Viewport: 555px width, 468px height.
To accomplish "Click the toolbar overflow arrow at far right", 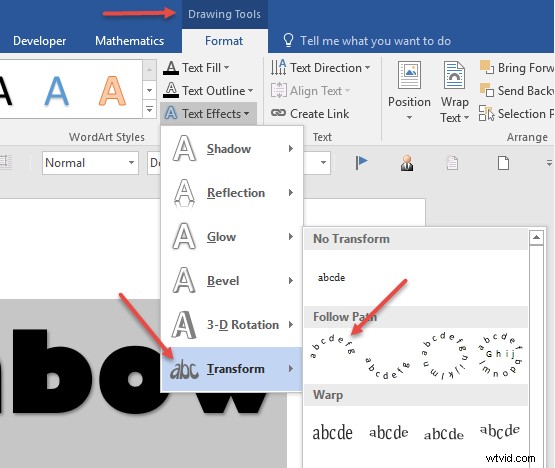I will (549, 163).
